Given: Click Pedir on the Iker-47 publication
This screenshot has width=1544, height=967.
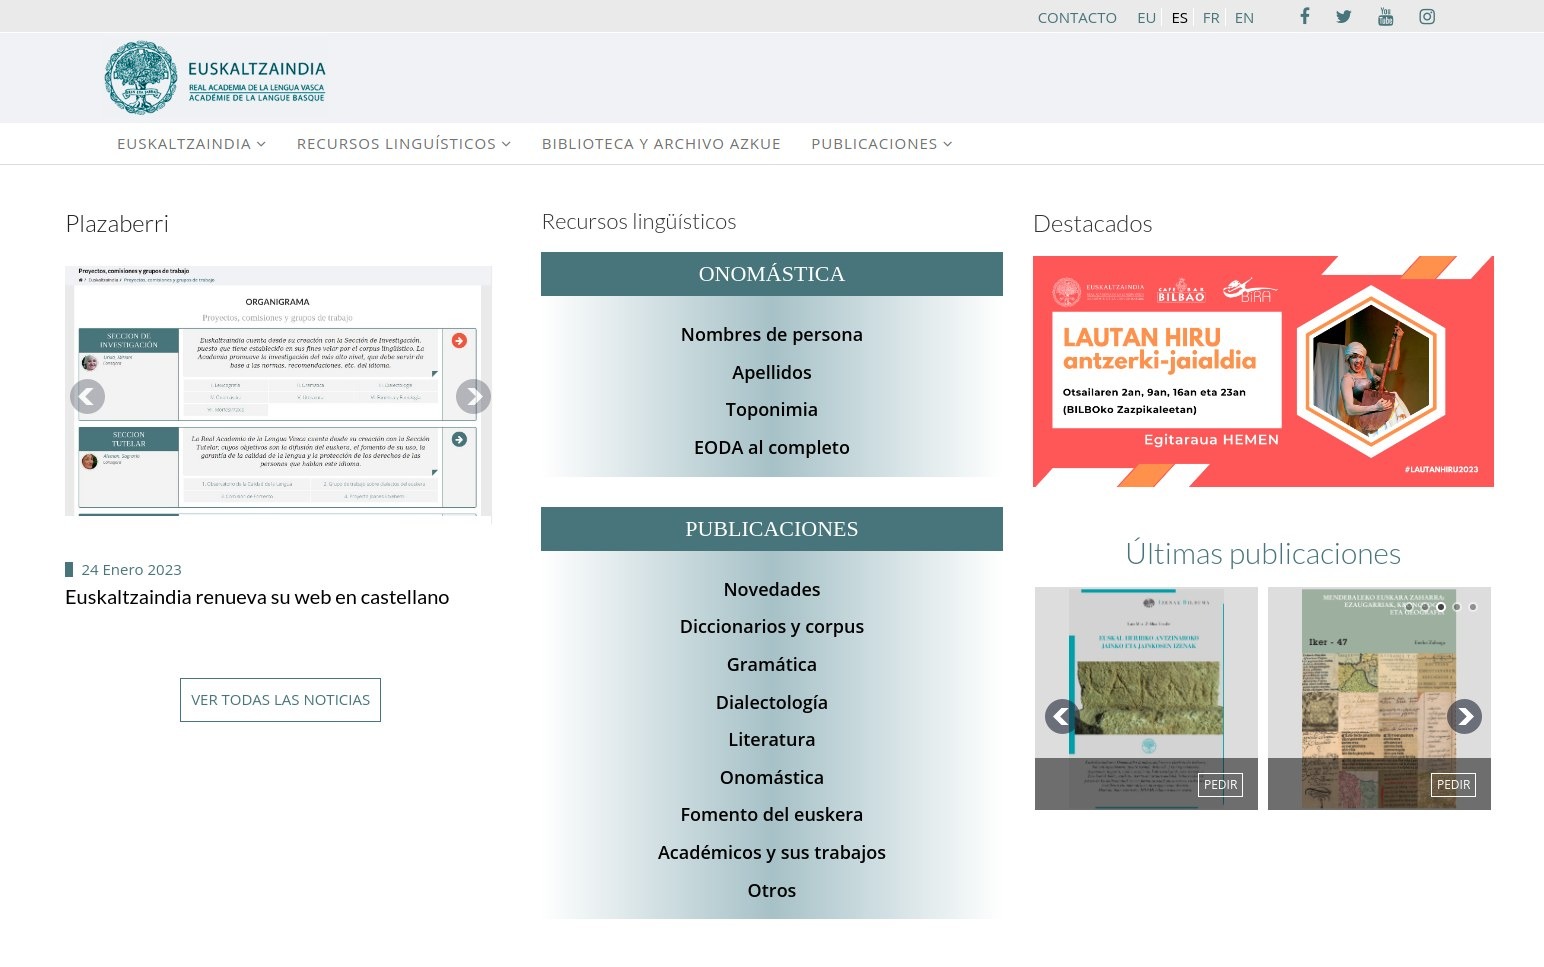Looking at the screenshot, I should pyautogui.click(x=1453, y=785).
